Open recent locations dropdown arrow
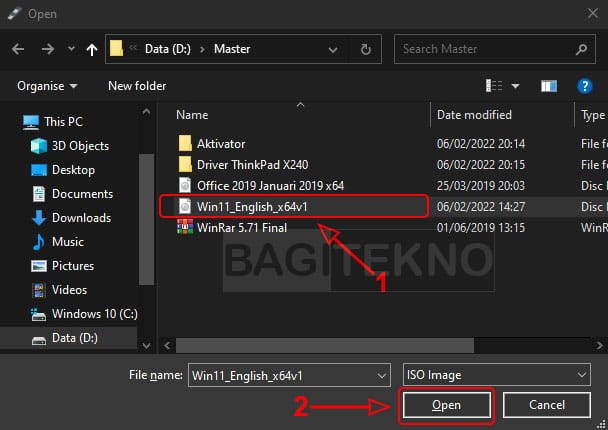608x430 pixels. [71, 49]
